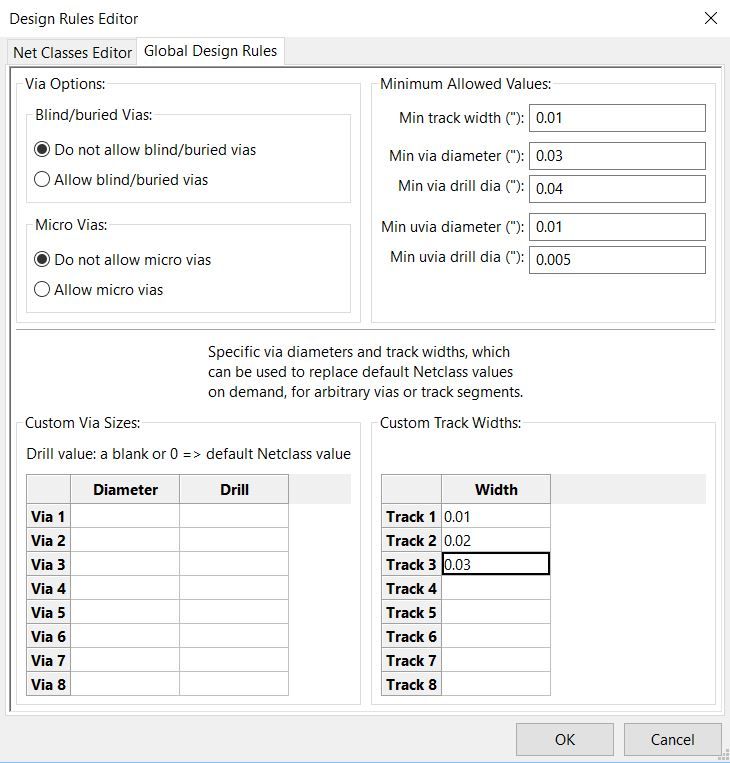Select the Track 4 row header
Viewport: 730px width, 763px height.
pyautogui.click(x=411, y=588)
